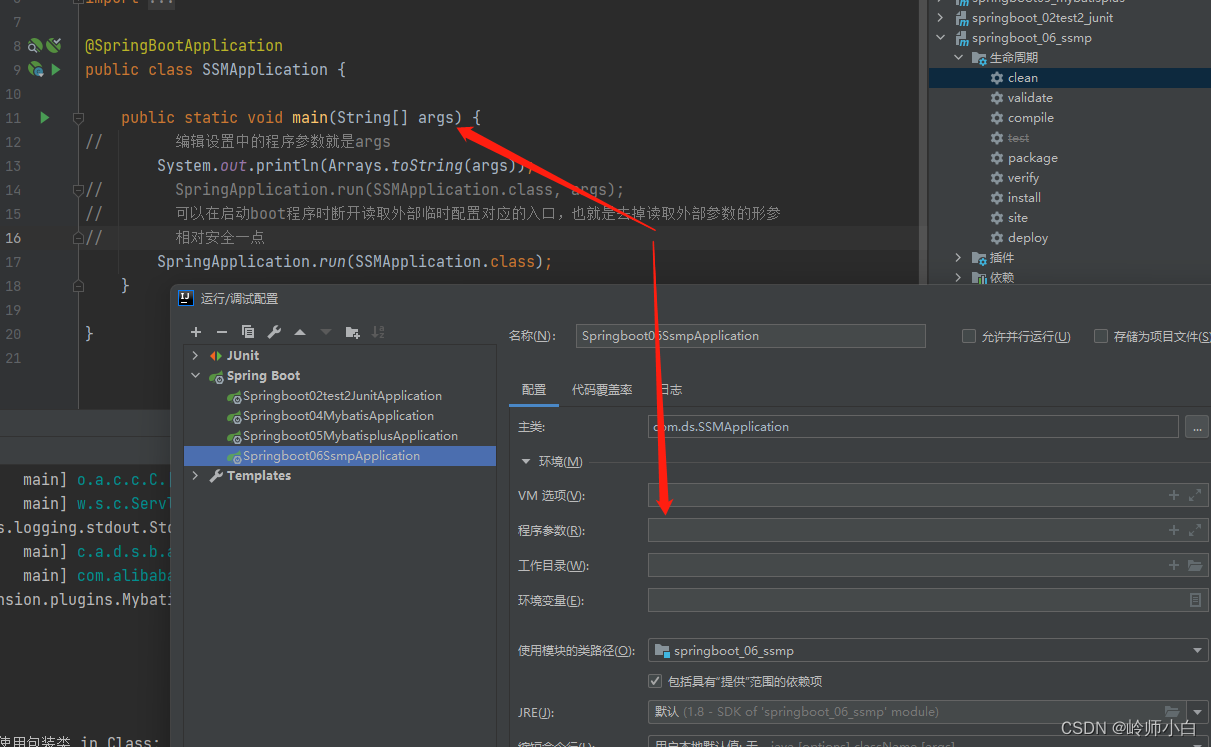The width and height of the screenshot is (1211, 747).
Task: Copy the selected run configuration
Action: [249, 331]
